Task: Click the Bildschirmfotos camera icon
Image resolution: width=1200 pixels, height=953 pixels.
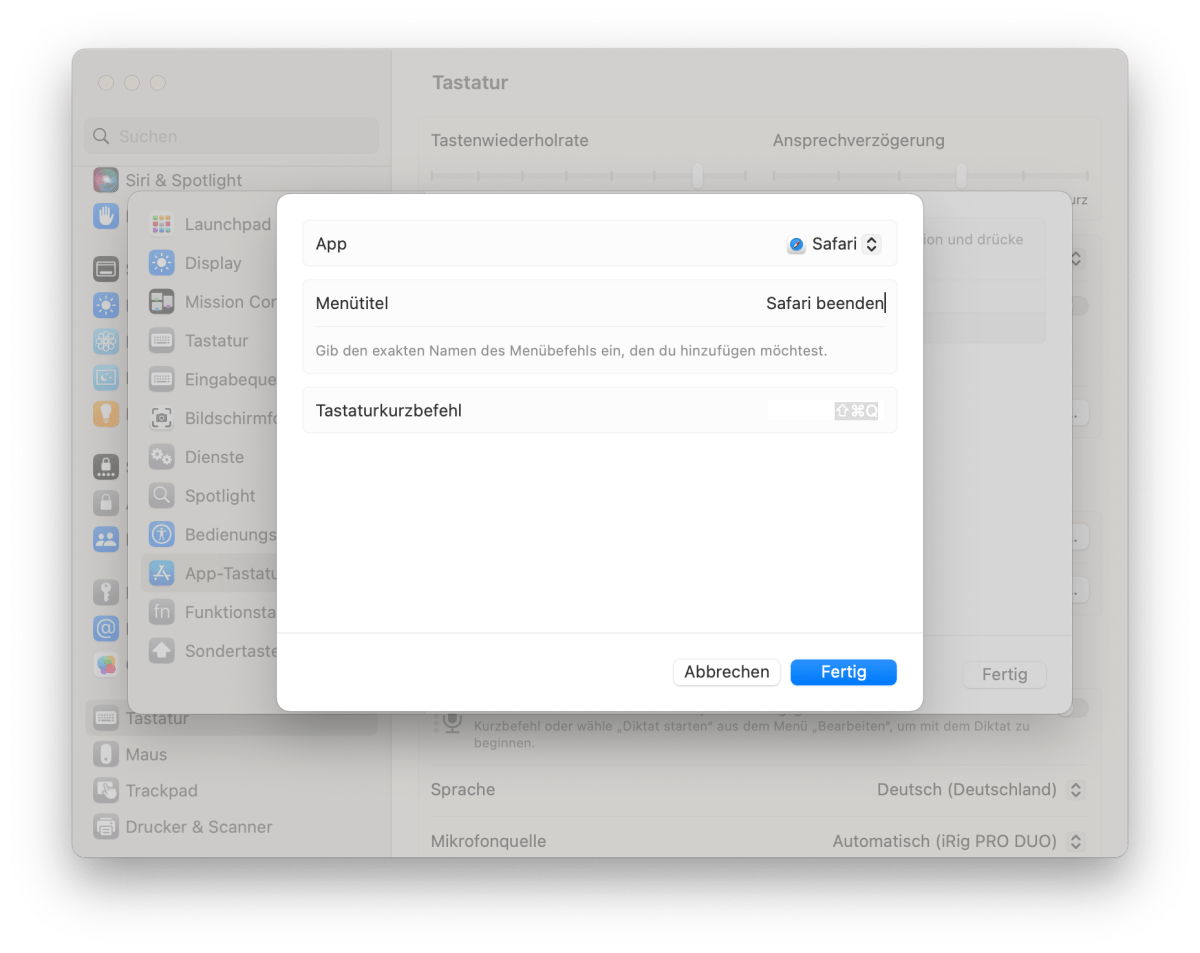Action: pos(161,418)
